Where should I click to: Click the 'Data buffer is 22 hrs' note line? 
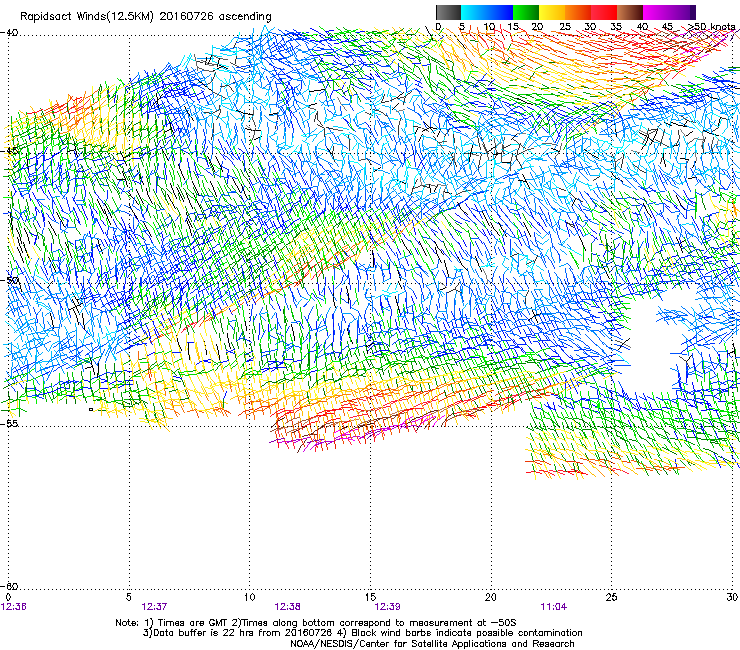[x=362, y=633]
